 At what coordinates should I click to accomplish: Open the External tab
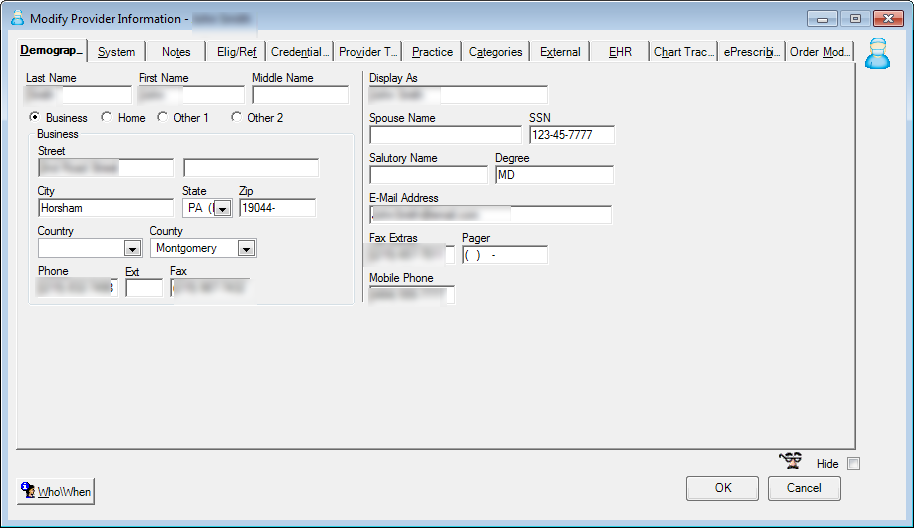tap(560, 52)
